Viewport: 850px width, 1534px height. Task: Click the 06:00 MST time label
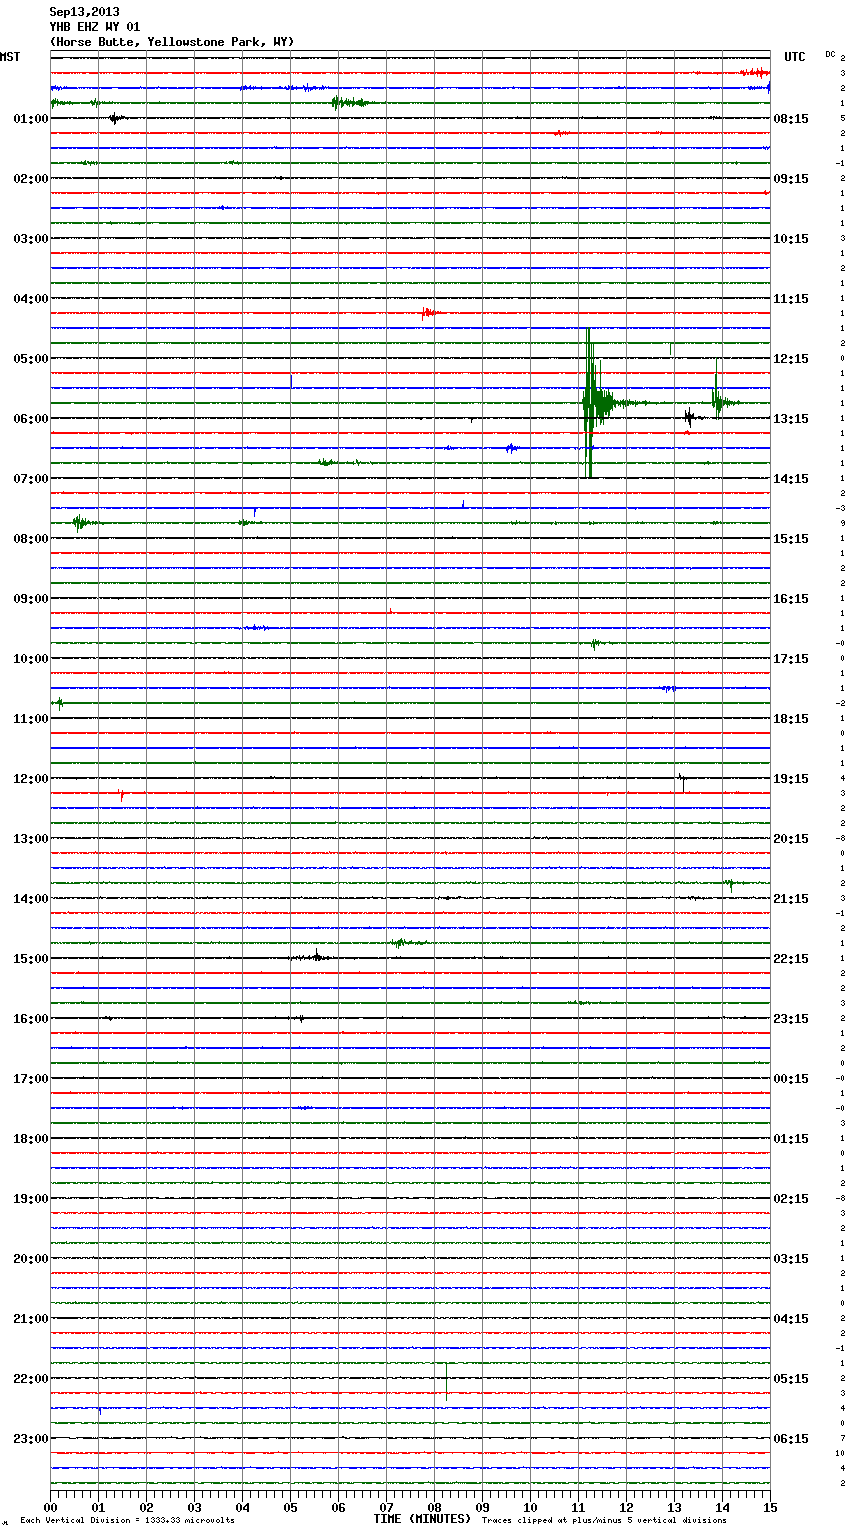(x=31, y=419)
